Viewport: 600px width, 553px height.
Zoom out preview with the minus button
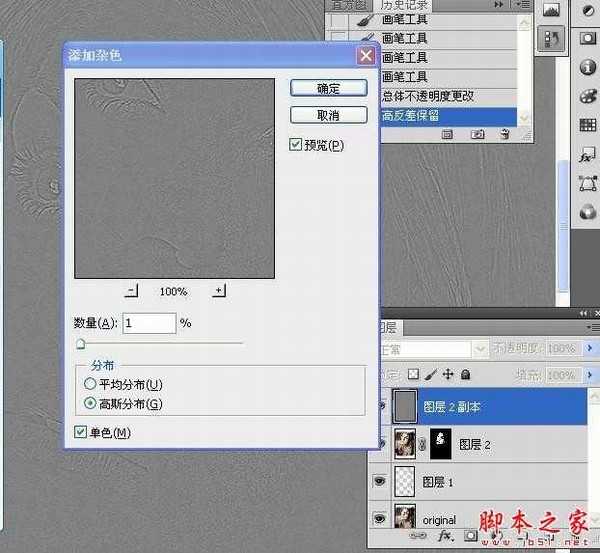(131, 291)
